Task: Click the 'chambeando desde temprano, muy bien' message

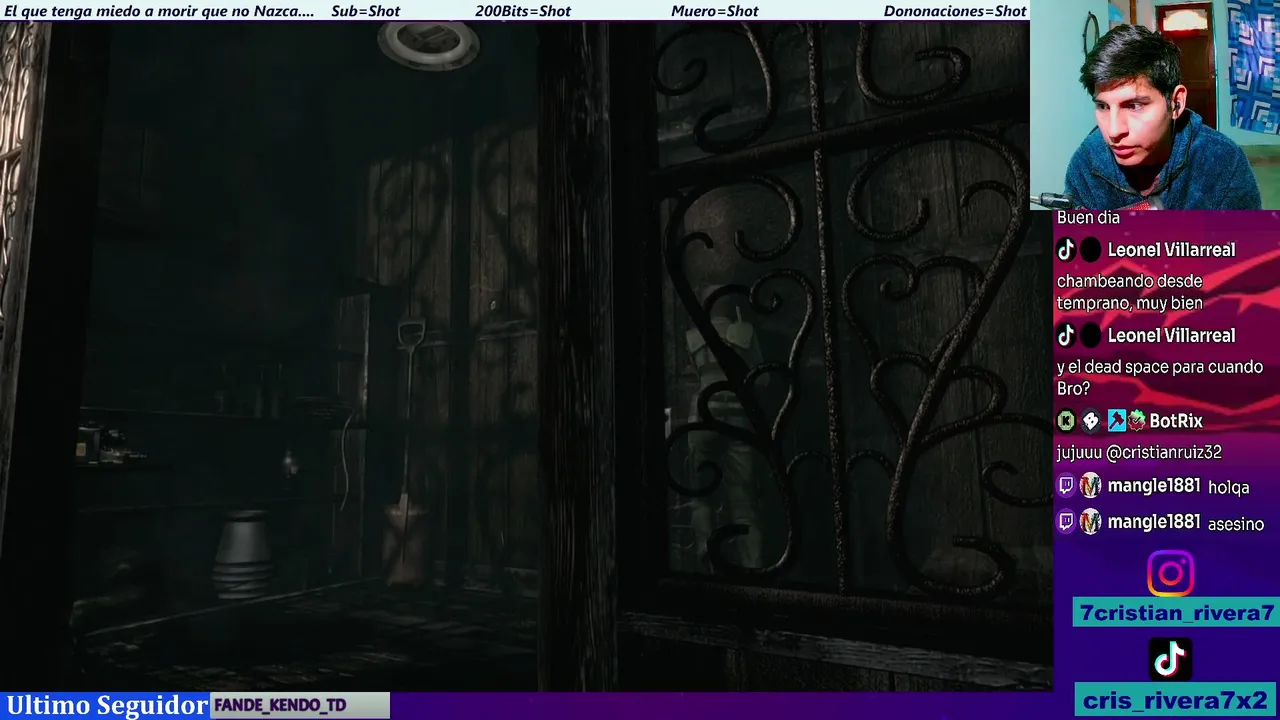Action: click(1130, 292)
